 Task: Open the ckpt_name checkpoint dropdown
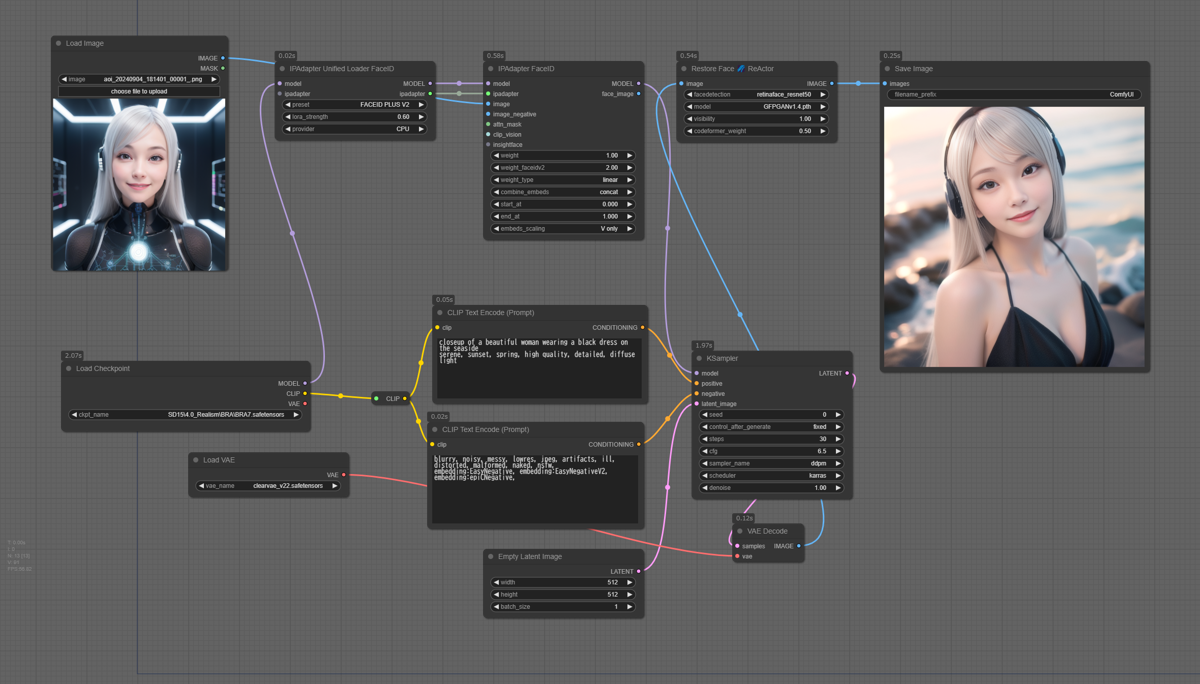(185, 414)
